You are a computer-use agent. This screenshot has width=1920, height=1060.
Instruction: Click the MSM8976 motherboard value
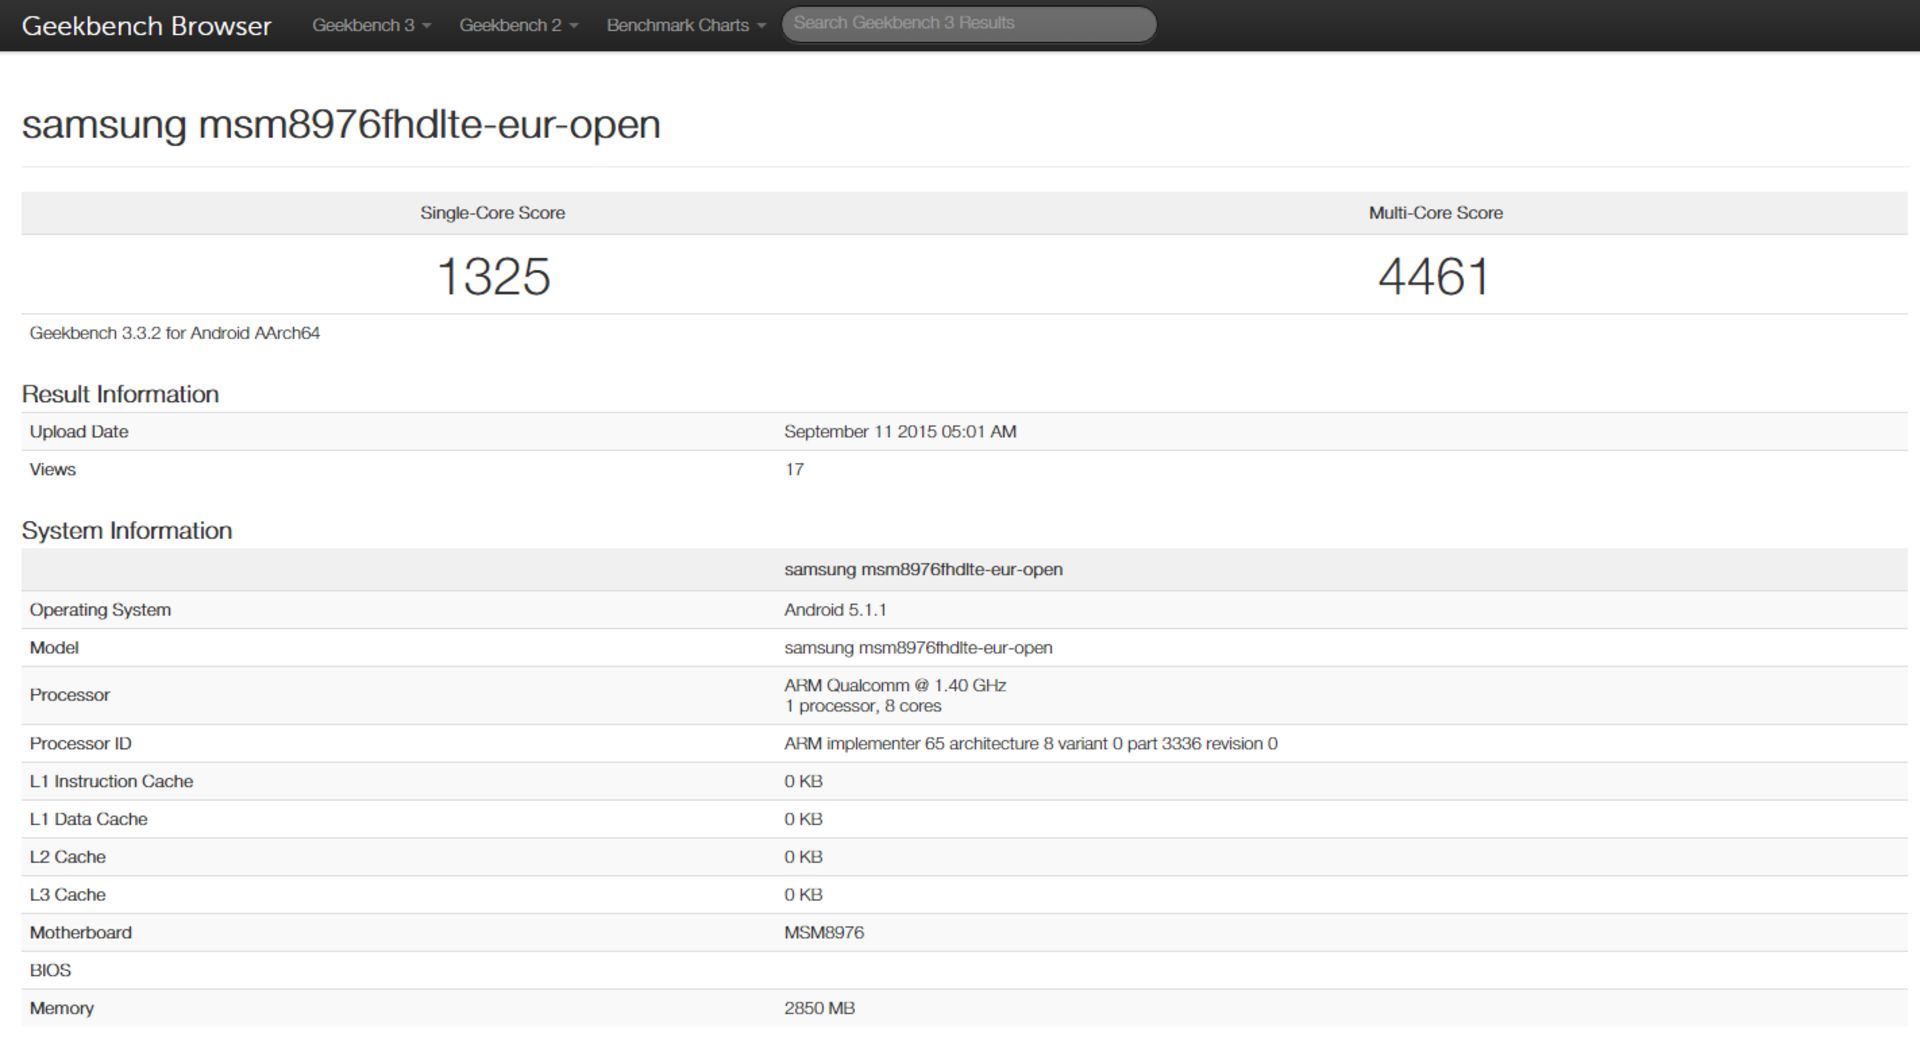coord(824,933)
